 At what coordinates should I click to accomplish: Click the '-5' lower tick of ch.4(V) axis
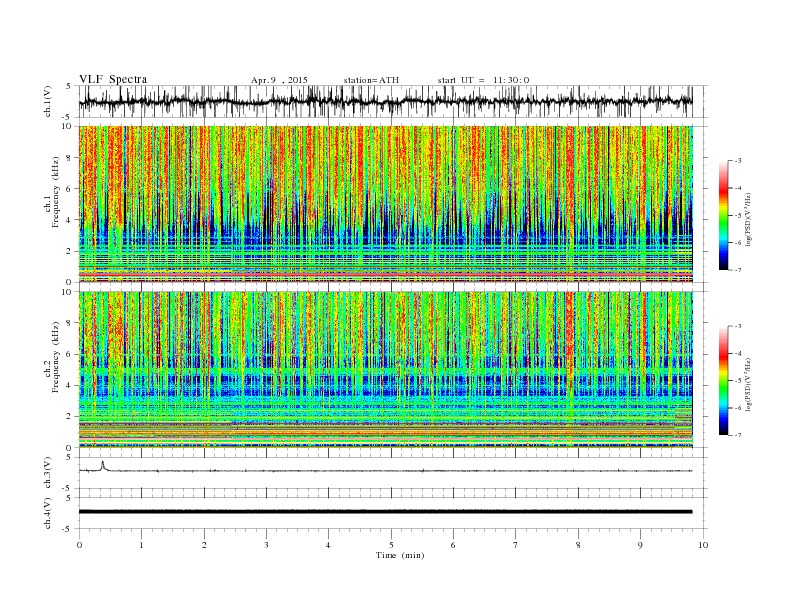click(x=68, y=529)
